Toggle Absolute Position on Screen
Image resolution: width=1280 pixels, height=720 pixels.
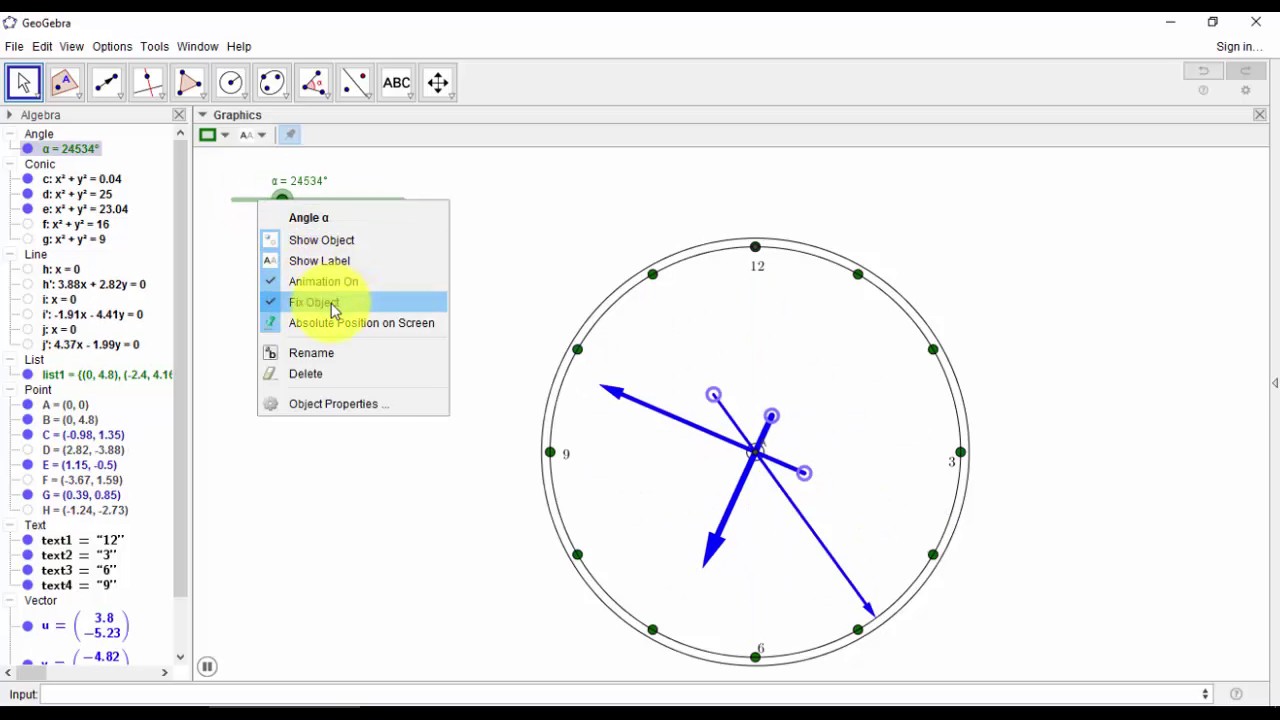(x=353, y=323)
